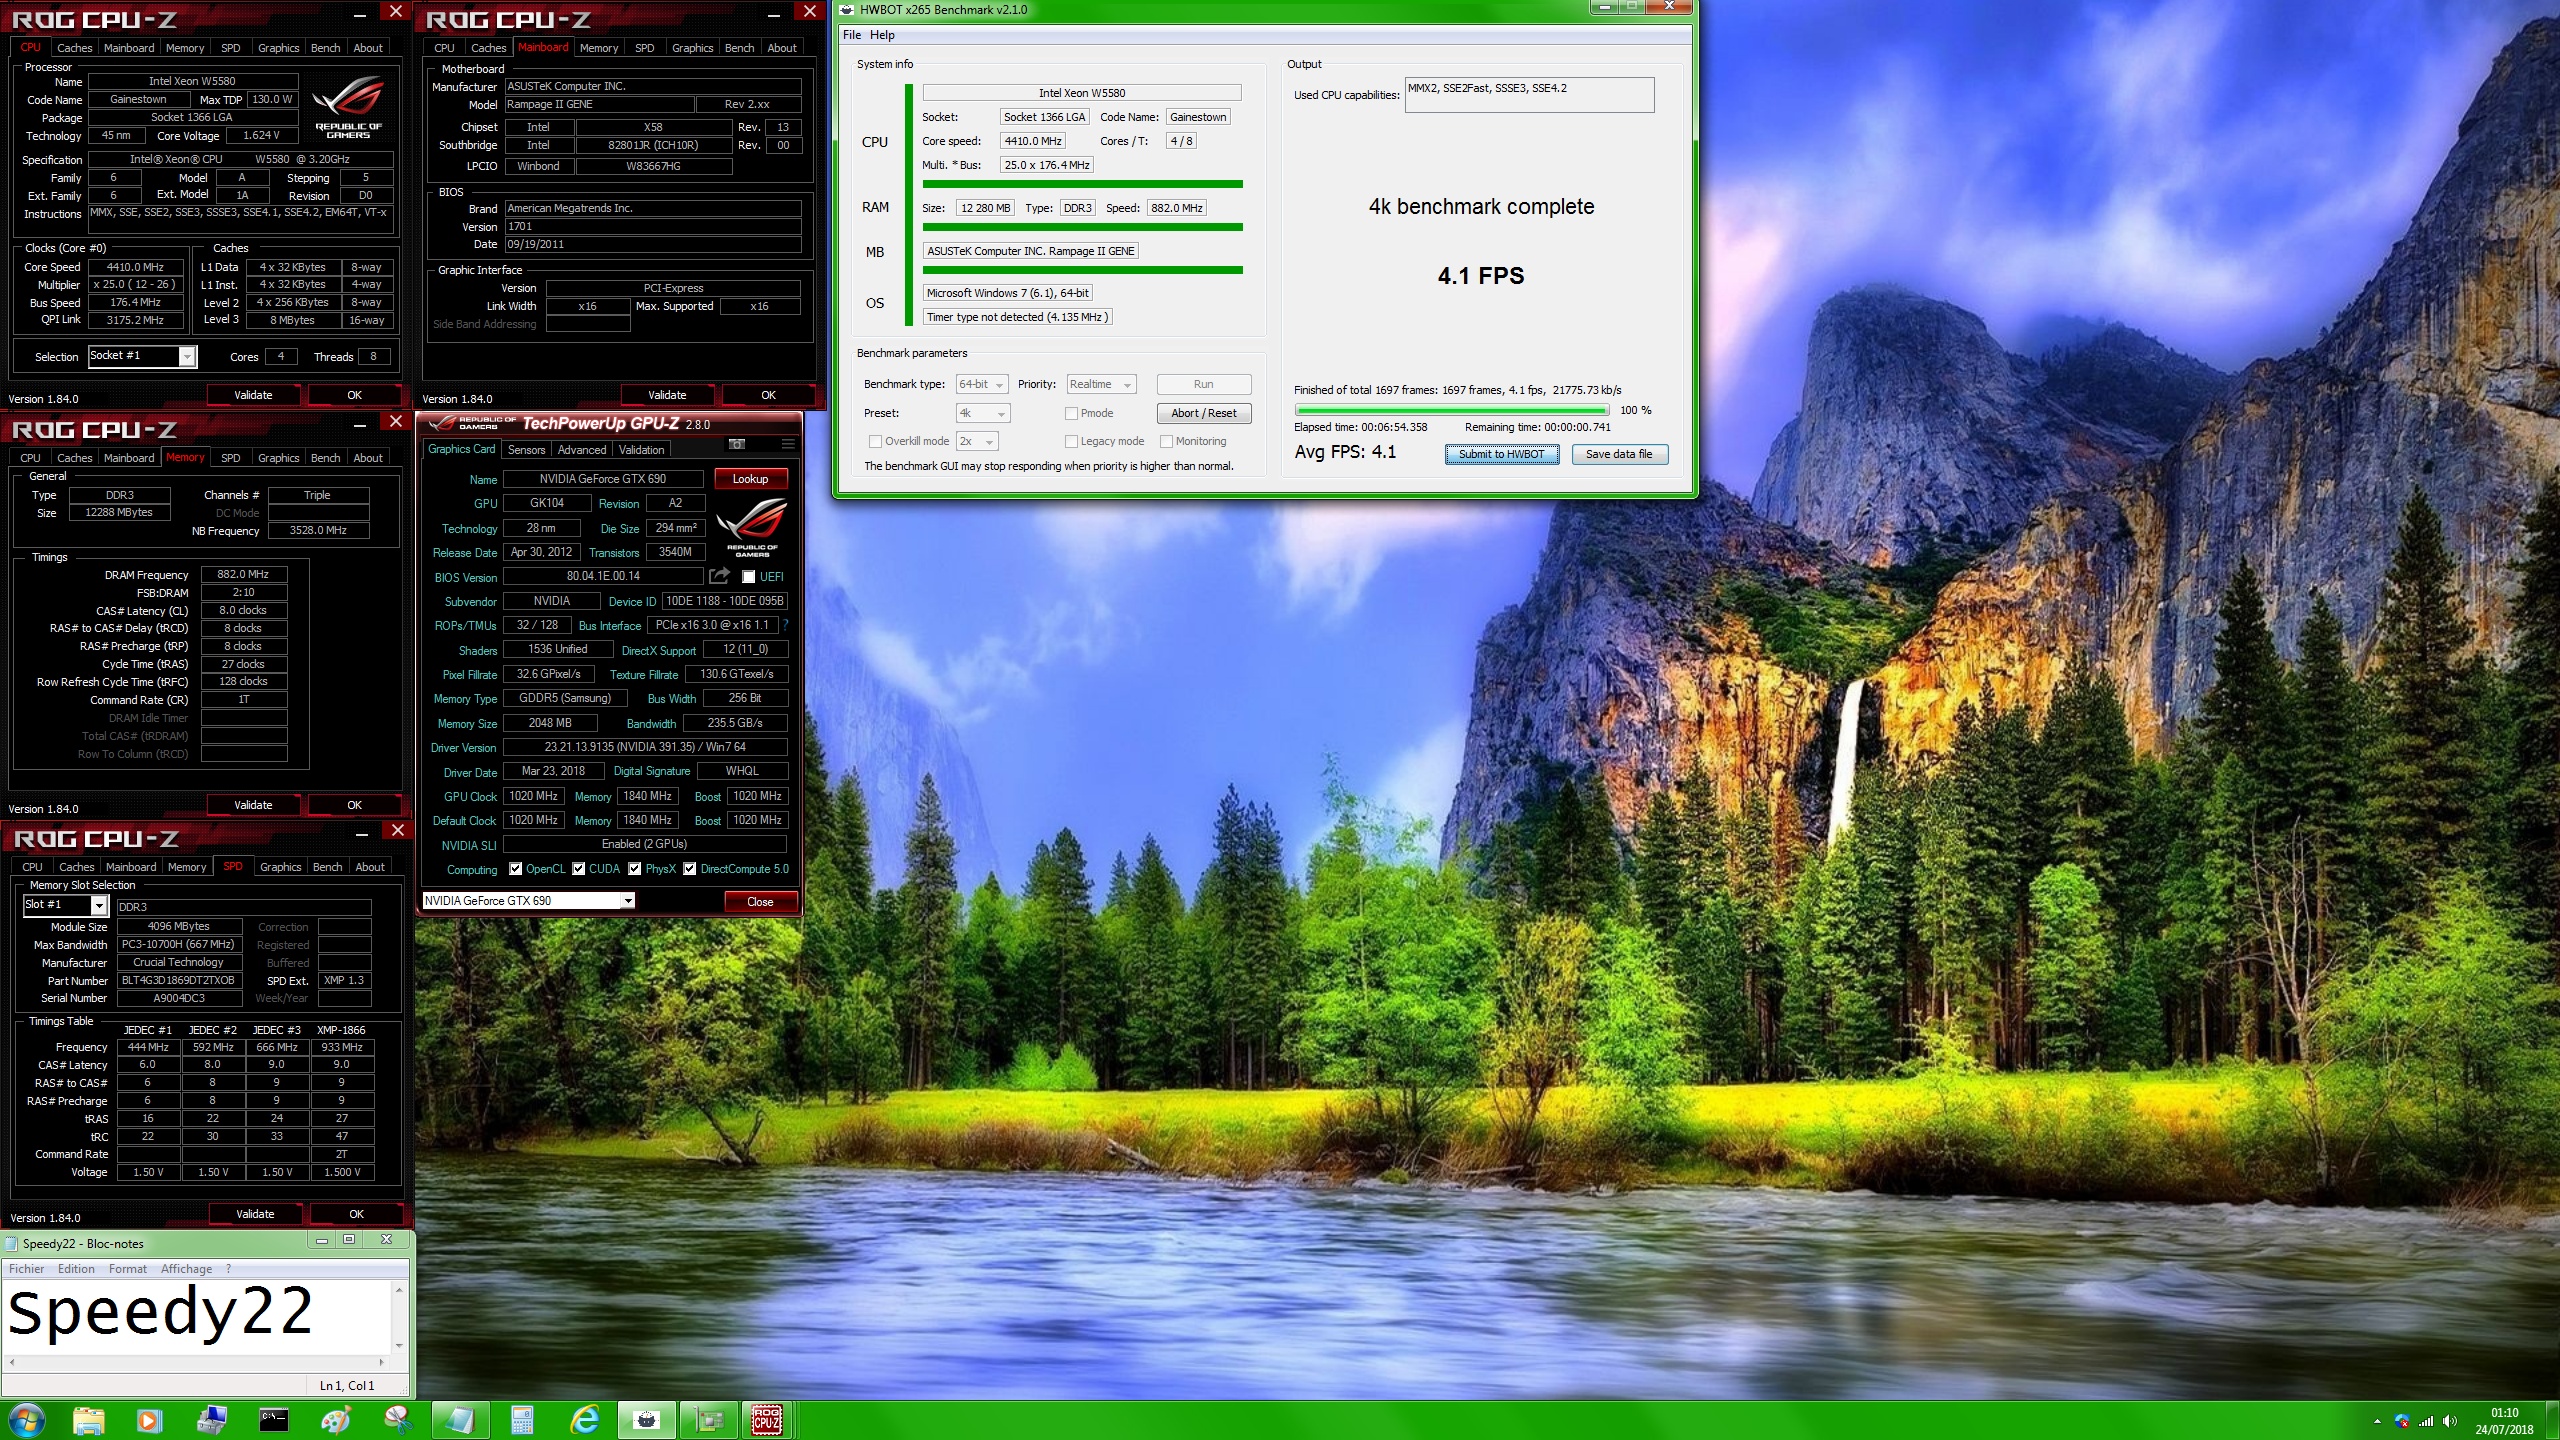Open the Priority Realtime dropdown

tap(1101, 384)
